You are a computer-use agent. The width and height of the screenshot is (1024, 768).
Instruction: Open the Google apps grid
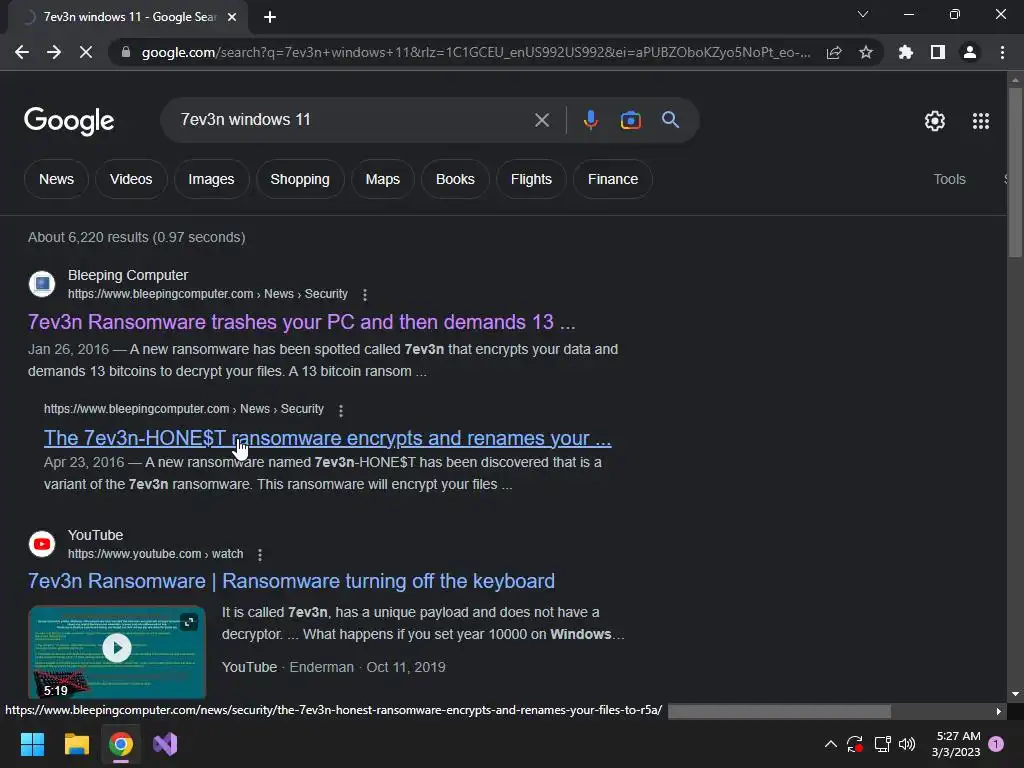(x=981, y=121)
